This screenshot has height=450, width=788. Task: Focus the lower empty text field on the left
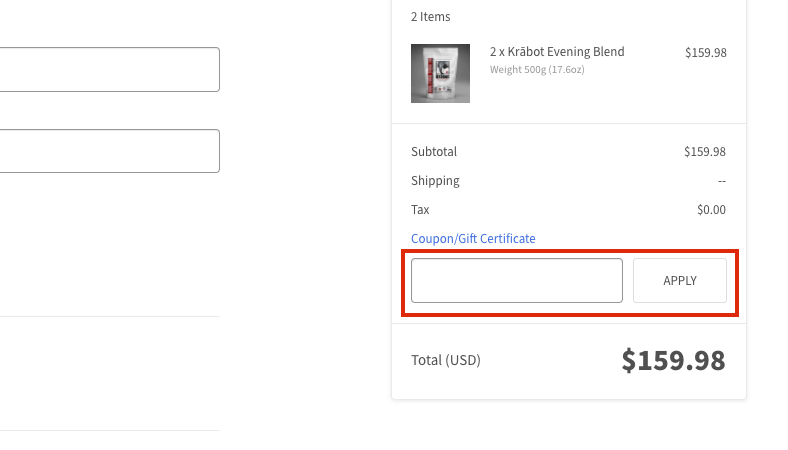[x=110, y=151]
